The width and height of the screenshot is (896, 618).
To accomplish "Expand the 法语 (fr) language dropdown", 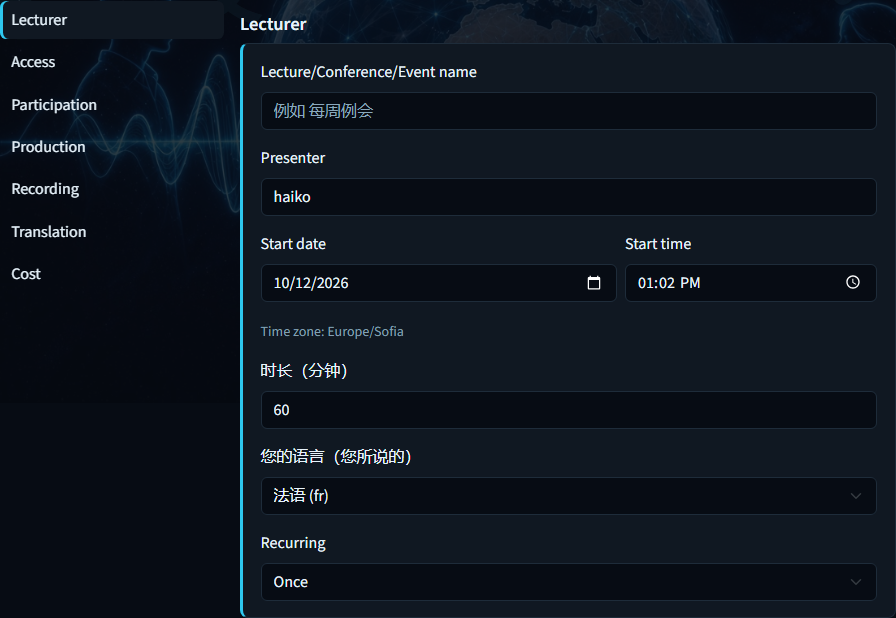I will [569, 496].
